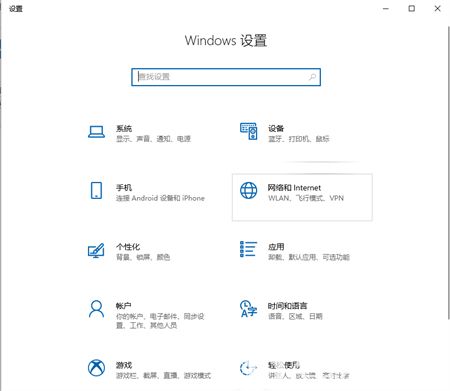Open the 个性化 paintbrush monitor icon

[x=96, y=250]
